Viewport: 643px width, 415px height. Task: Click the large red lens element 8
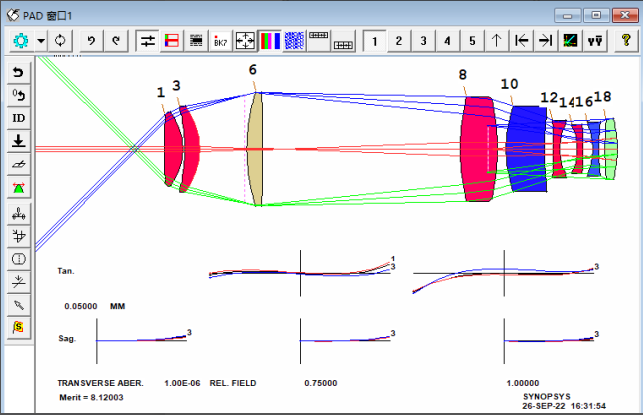point(478,149)
